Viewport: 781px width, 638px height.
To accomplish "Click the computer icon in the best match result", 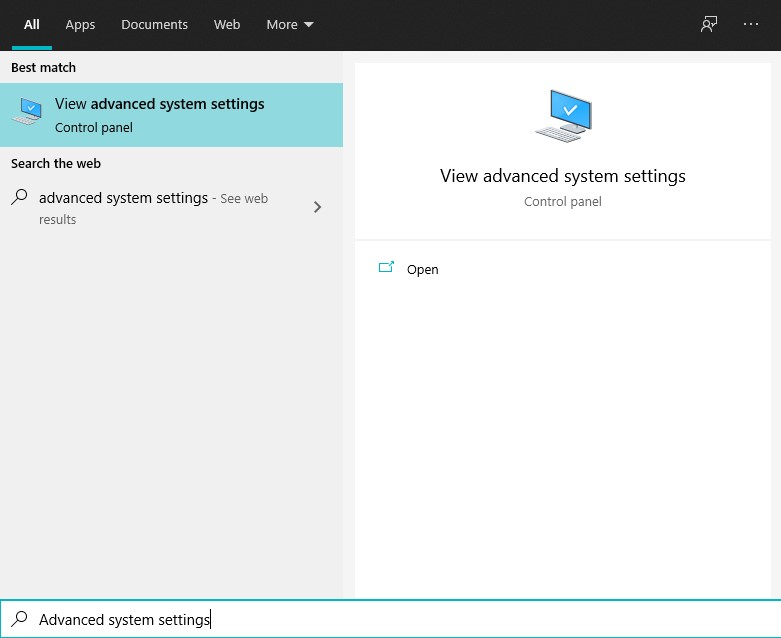I will 27,113.
